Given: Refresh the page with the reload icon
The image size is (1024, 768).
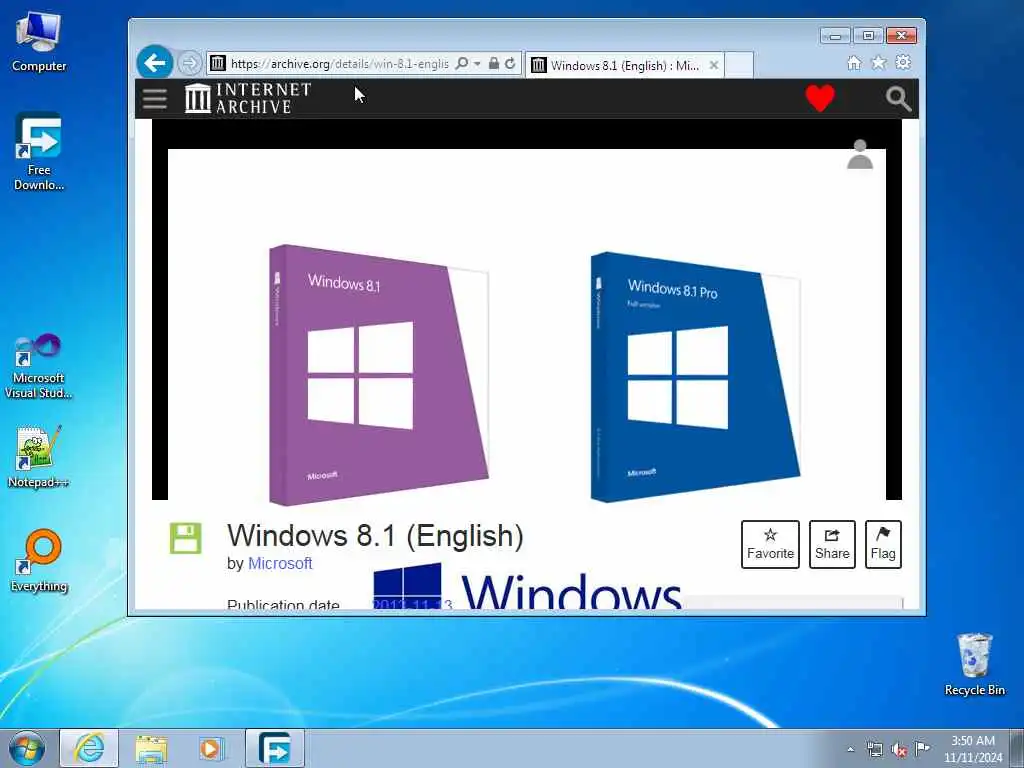Looking at the screenshot, I should click(510, 63).
